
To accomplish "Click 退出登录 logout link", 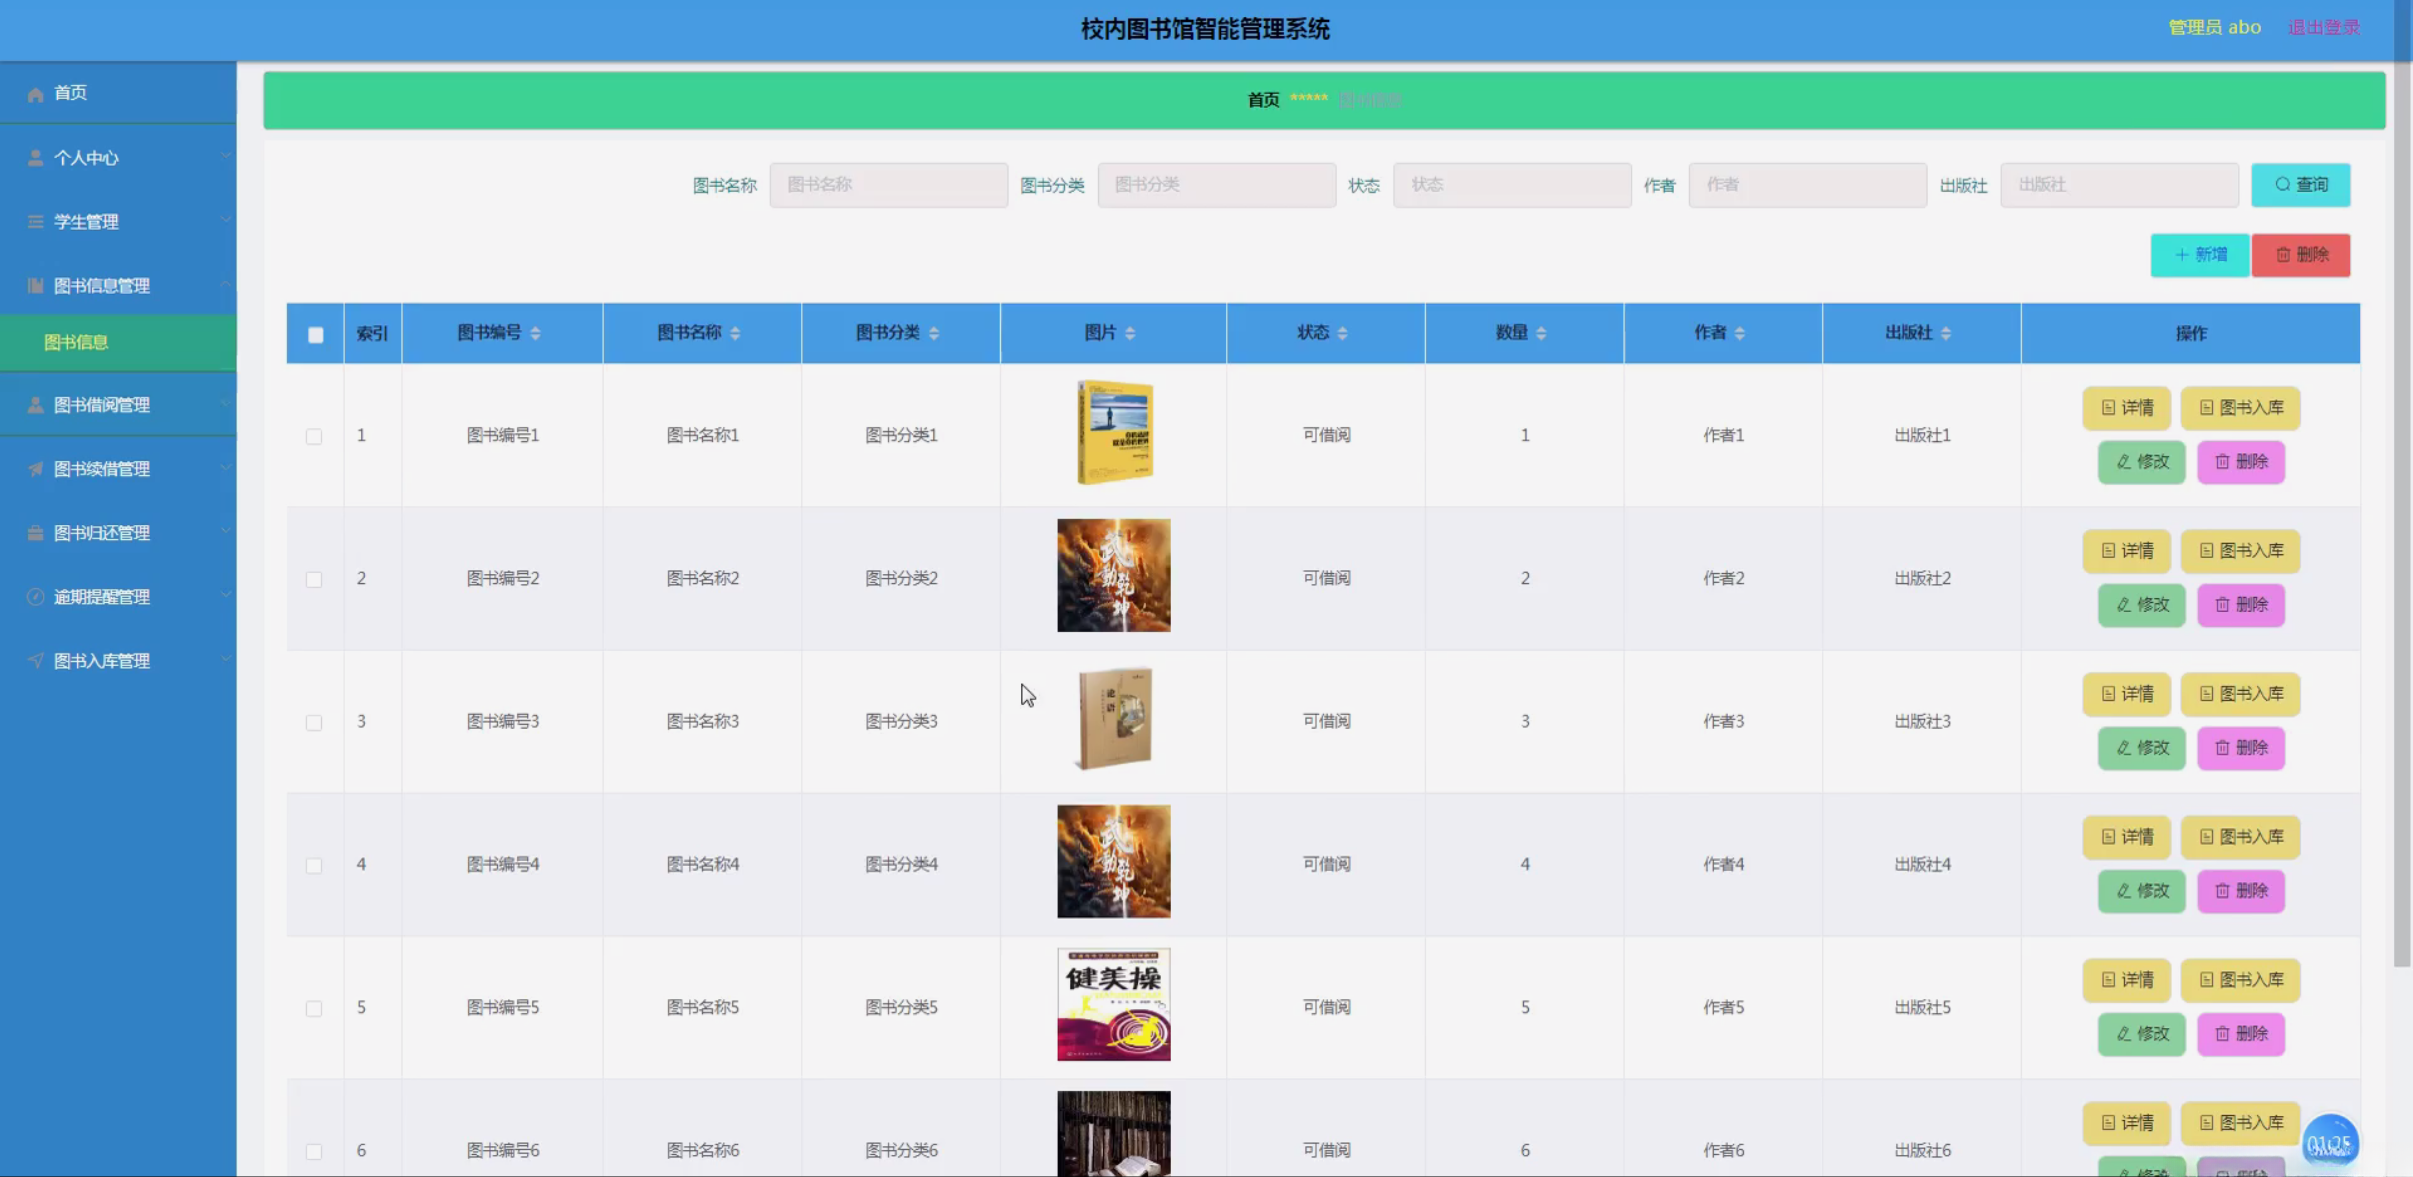I will pos(2323,28).
